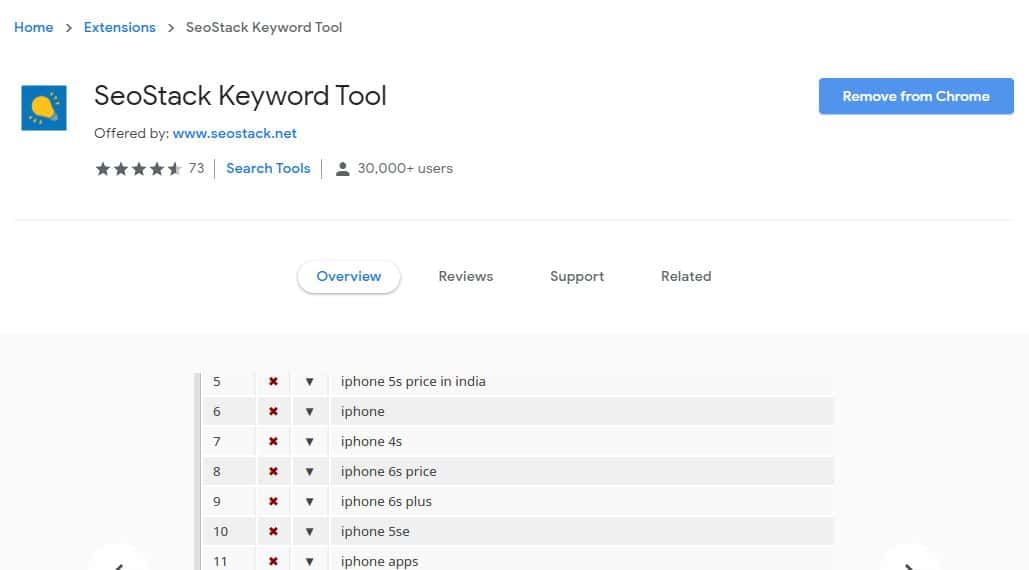Switch to the Reviews tab

pos(465,277)
